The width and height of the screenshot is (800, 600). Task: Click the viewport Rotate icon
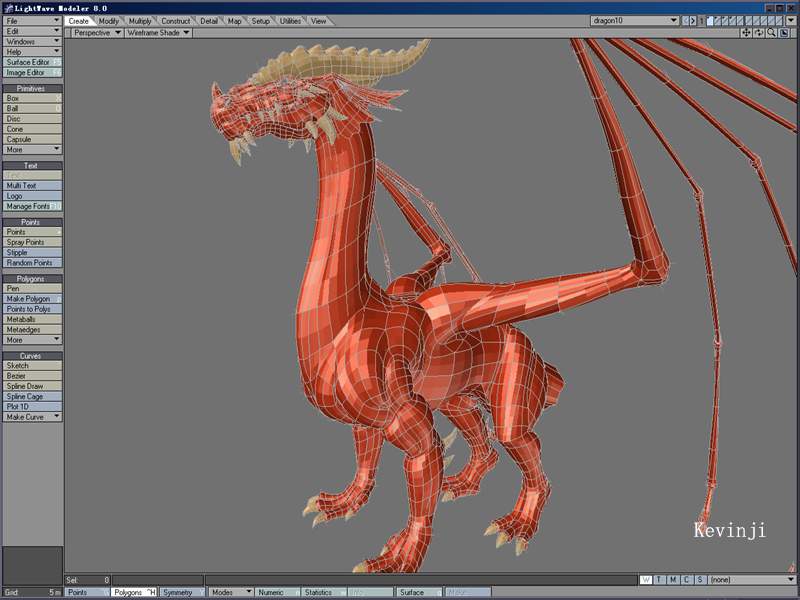759,33
